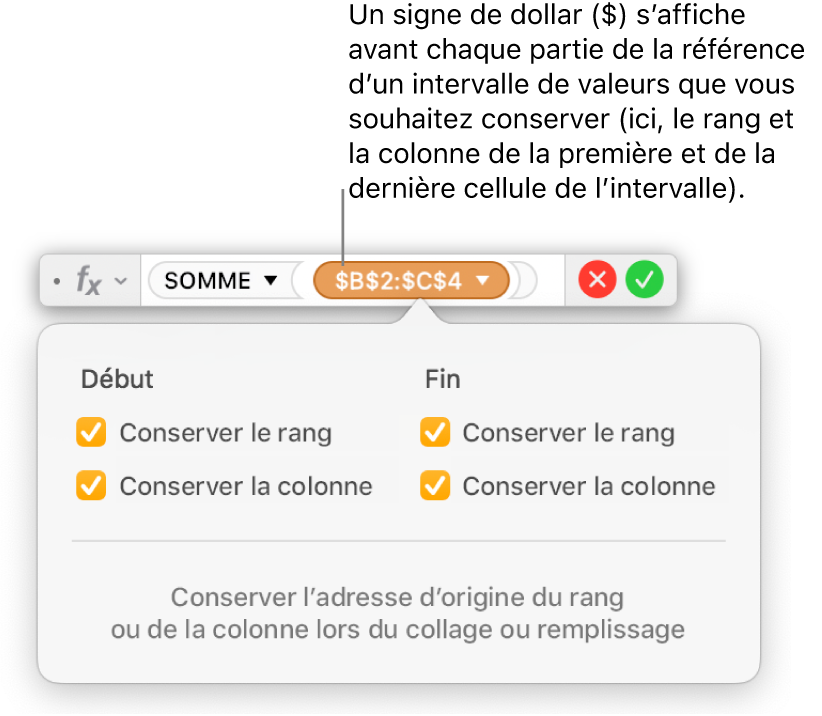Click the 'Conserver la colonne' label text under Fin
This screenshot has height=716, width=822.
(588, 486)
